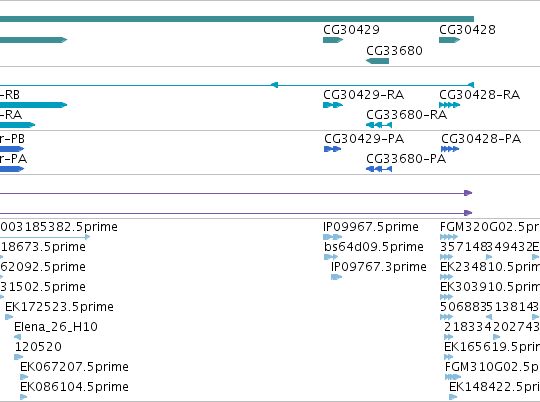Click the CG30428-PA protein glyph
Viewport: 540px width, 402px height.
coord(450,149)
